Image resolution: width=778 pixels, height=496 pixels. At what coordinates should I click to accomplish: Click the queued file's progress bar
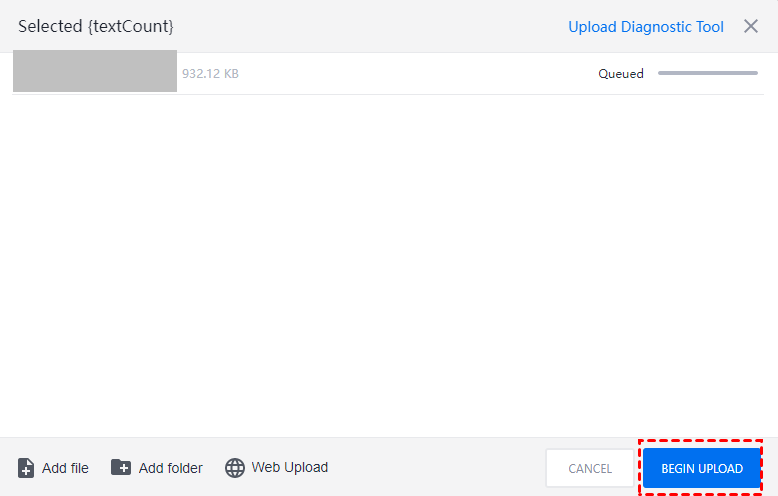click(708, 73)
